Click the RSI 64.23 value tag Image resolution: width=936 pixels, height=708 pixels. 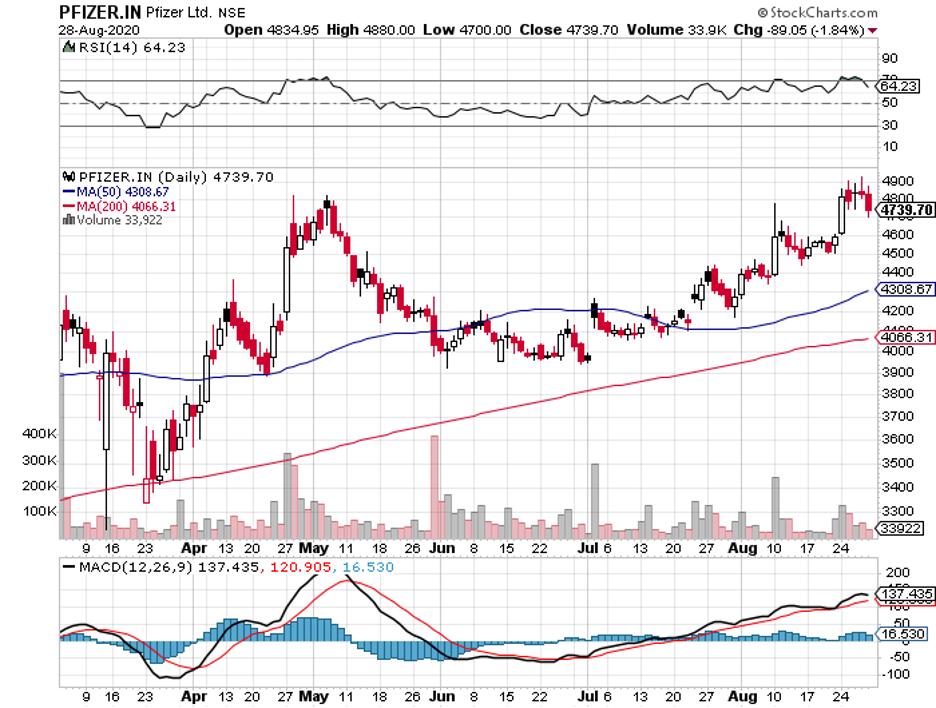(x=898, y=86)
